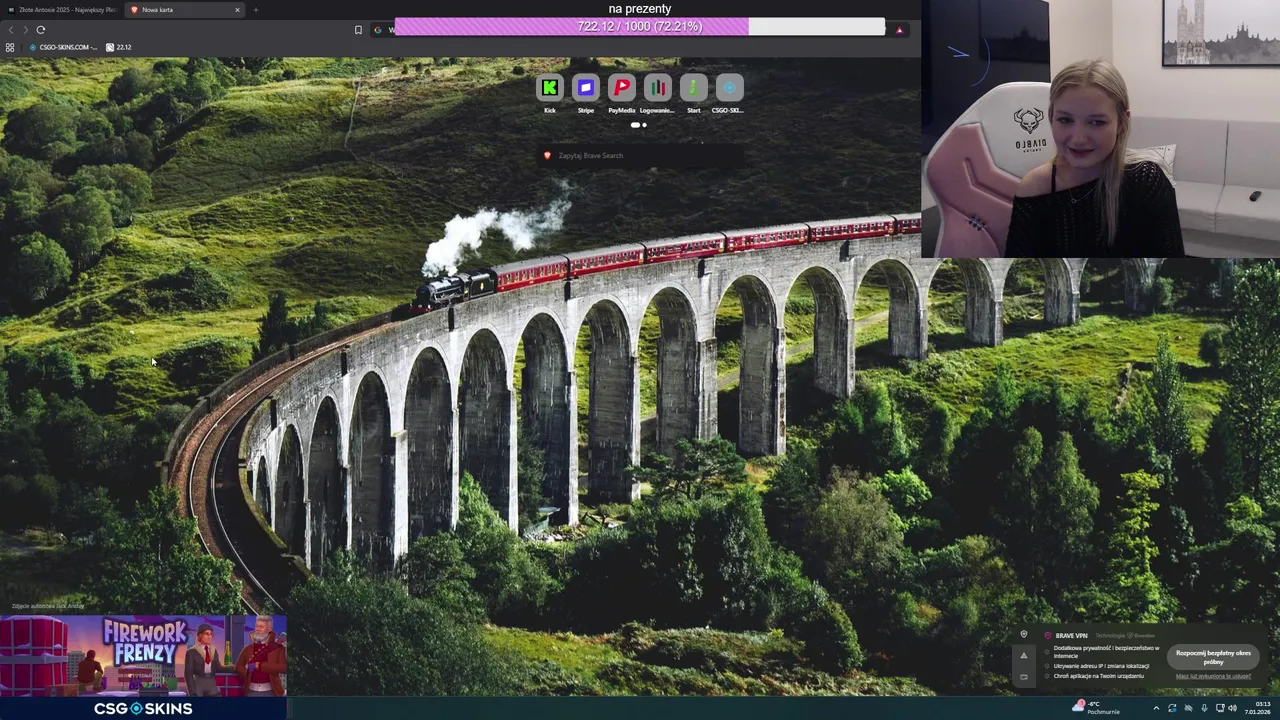Close the Nowa karta tab
This screenshot has height=720, width=1280.
point(237,10)
